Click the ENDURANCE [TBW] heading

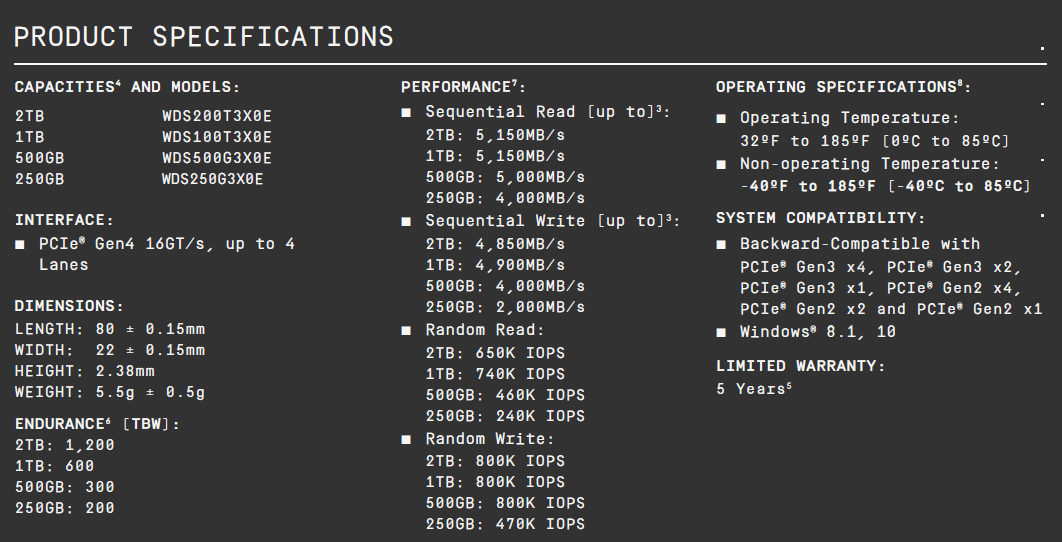coord(97,424)
